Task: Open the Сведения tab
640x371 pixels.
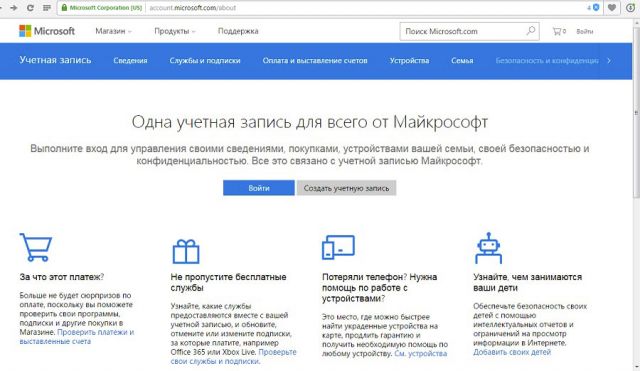Action: pos(130,60)
